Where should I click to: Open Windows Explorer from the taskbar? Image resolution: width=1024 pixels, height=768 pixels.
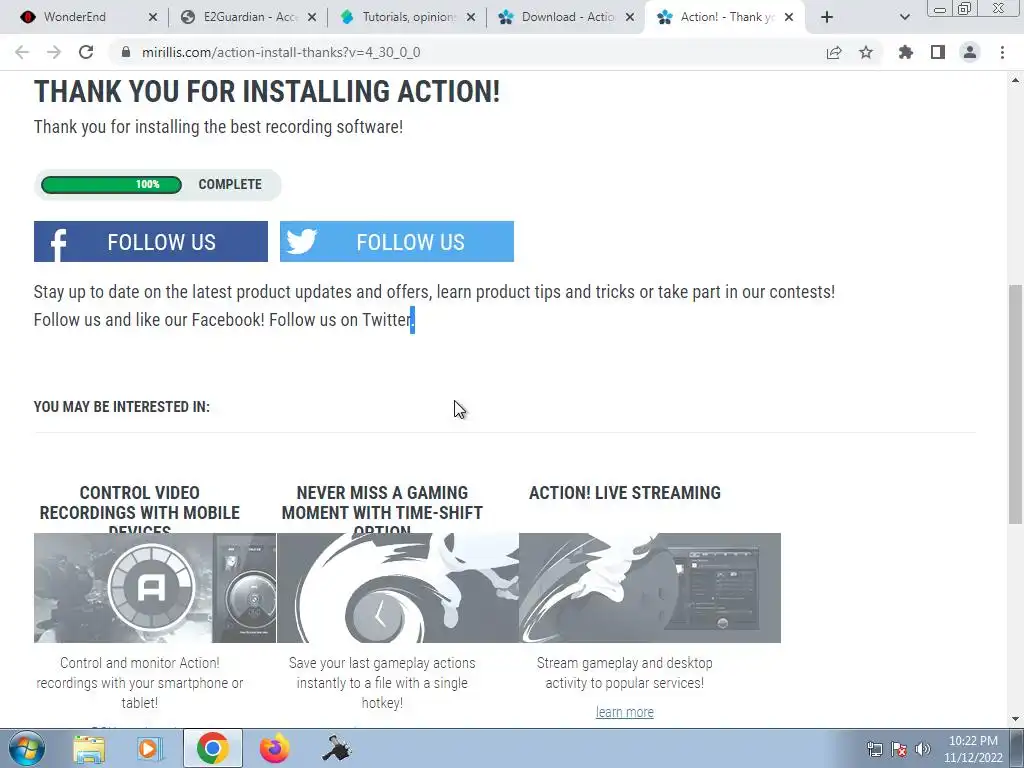coord(89,748)
